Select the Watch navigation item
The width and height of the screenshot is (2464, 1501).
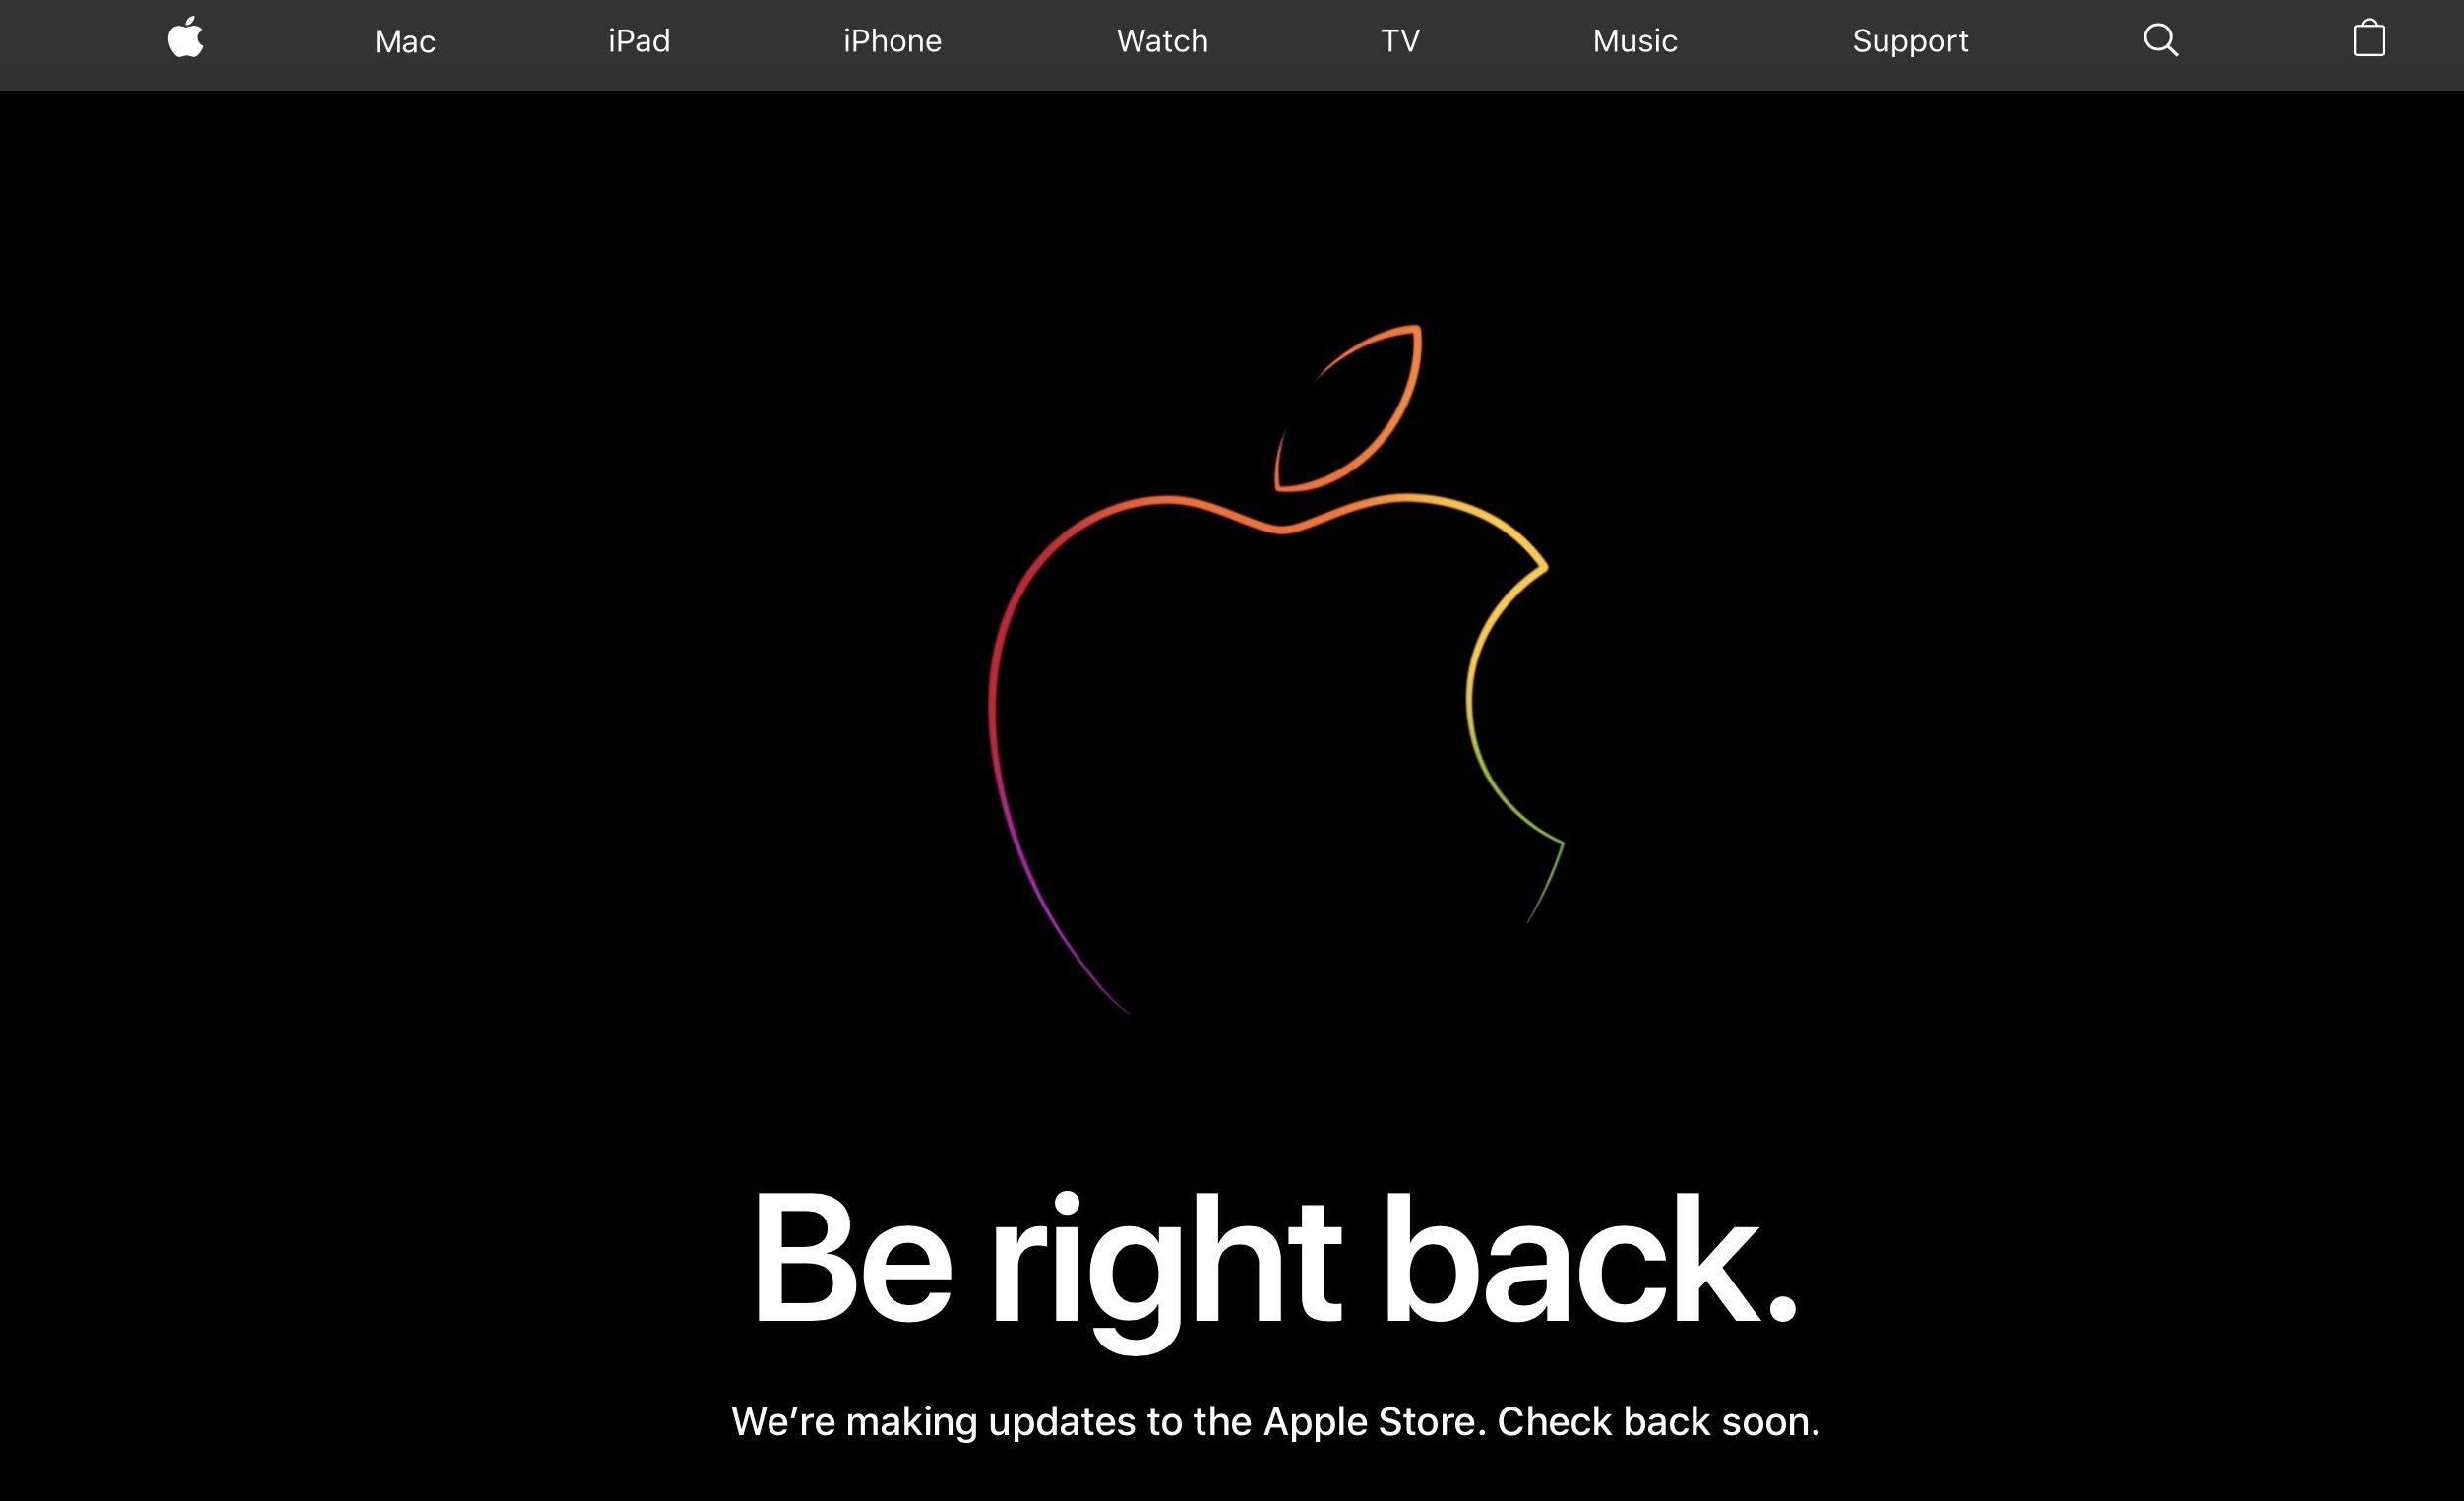coord(1158,38)
